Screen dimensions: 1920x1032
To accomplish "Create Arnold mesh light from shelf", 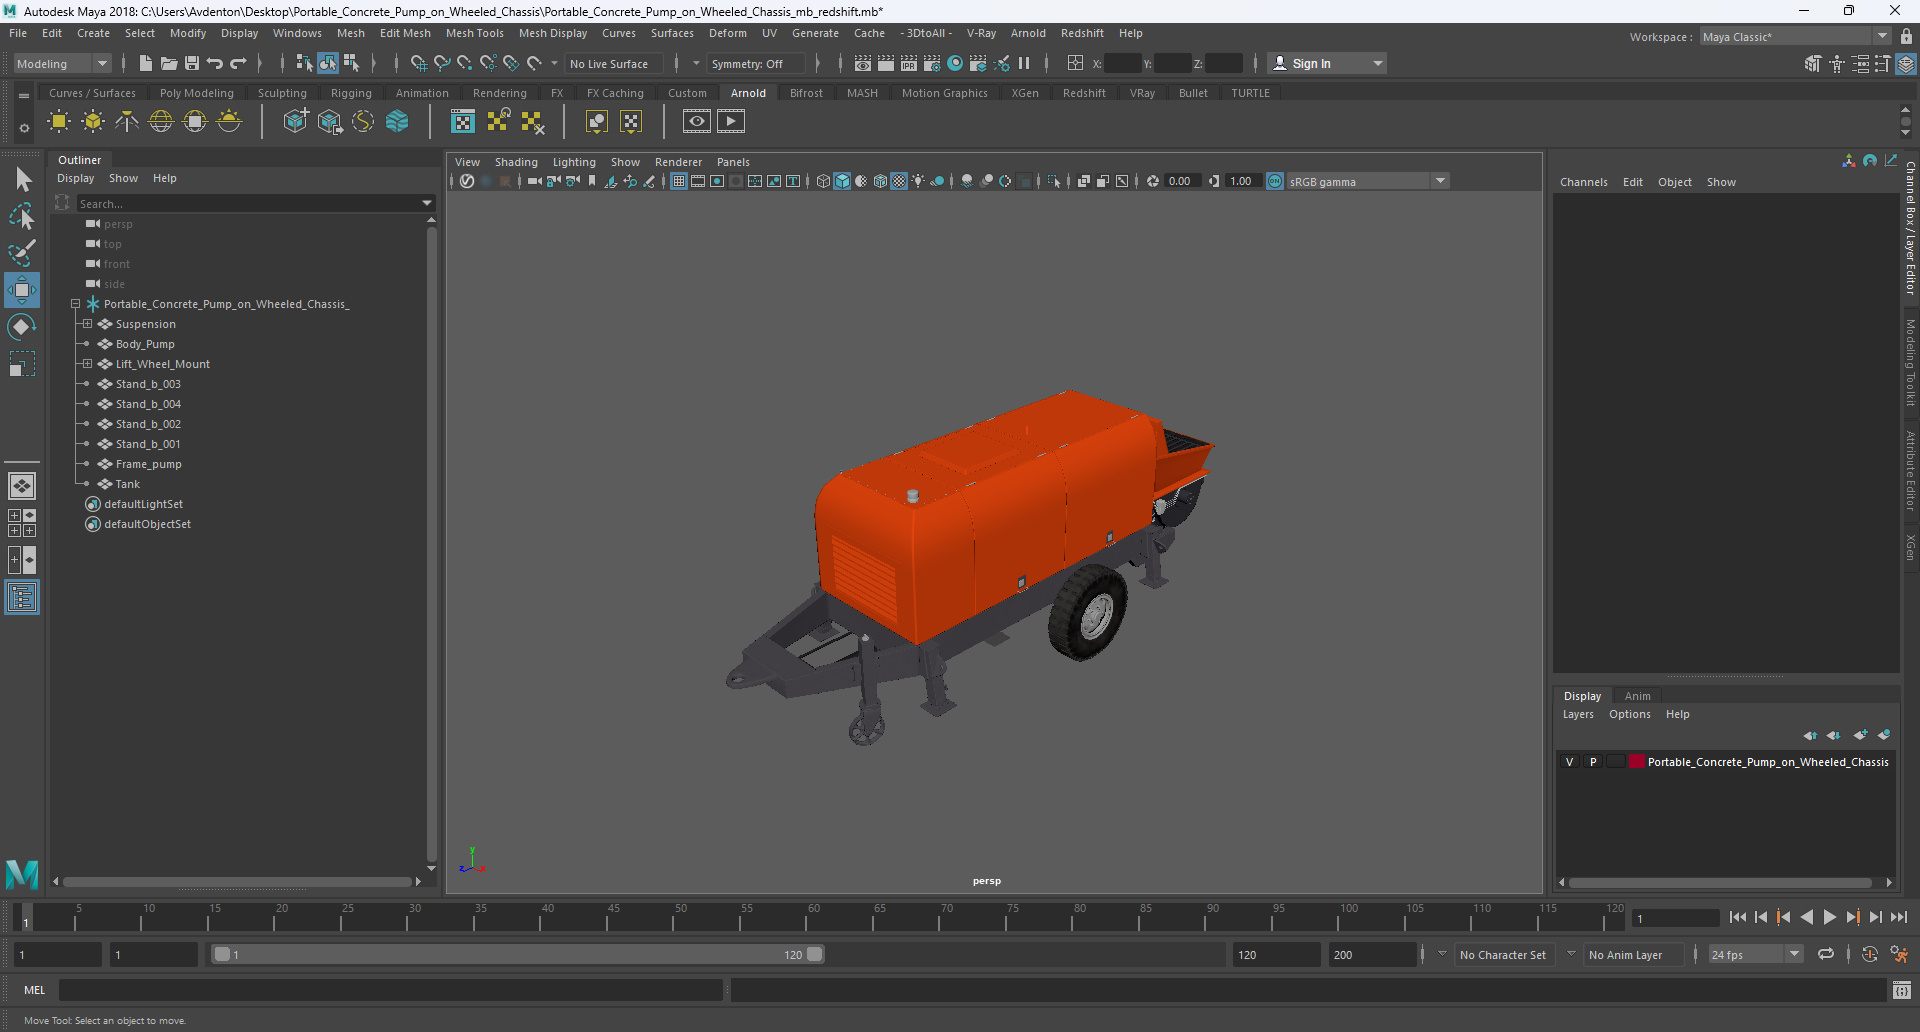I will (93, 122).
